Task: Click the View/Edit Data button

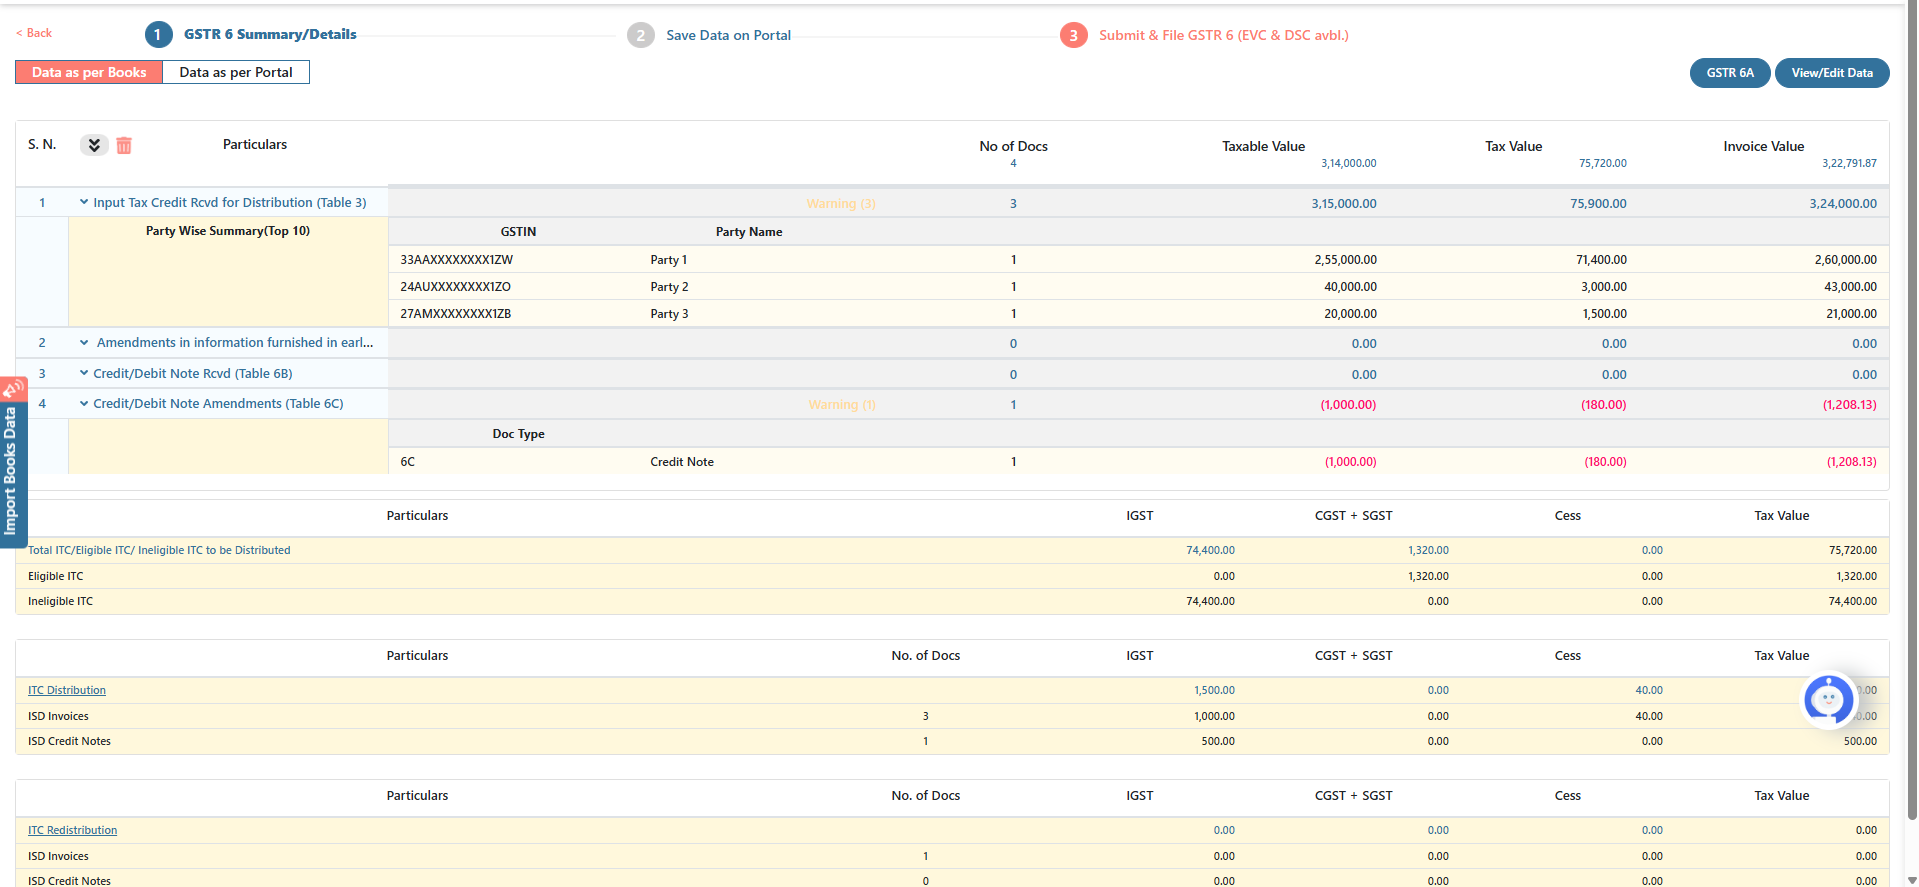Action: coord(1831,73)
